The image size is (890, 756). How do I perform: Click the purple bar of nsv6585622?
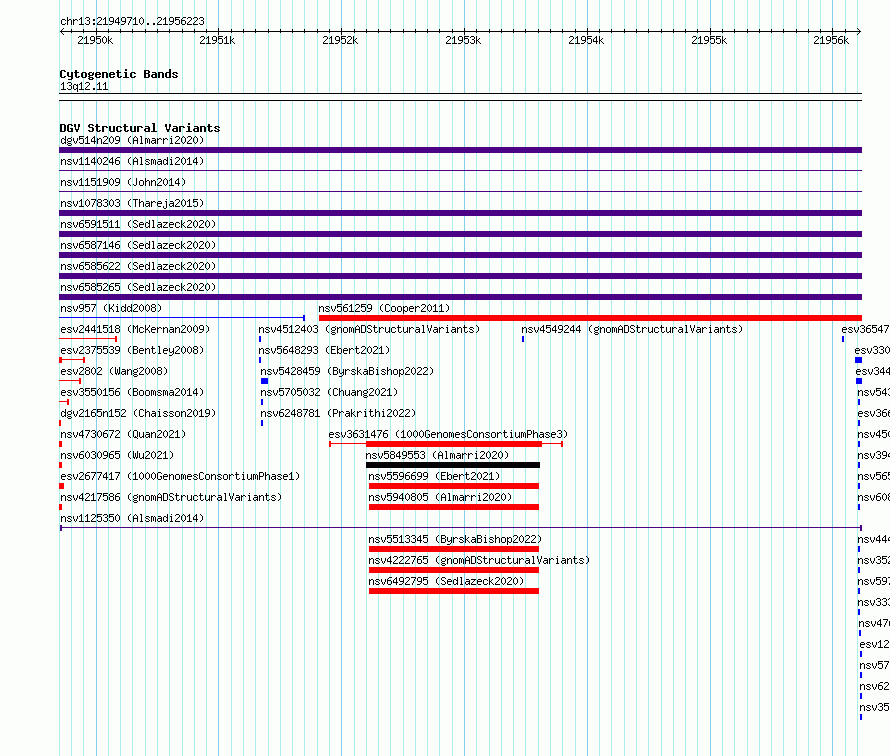click(x=460, y=276)
